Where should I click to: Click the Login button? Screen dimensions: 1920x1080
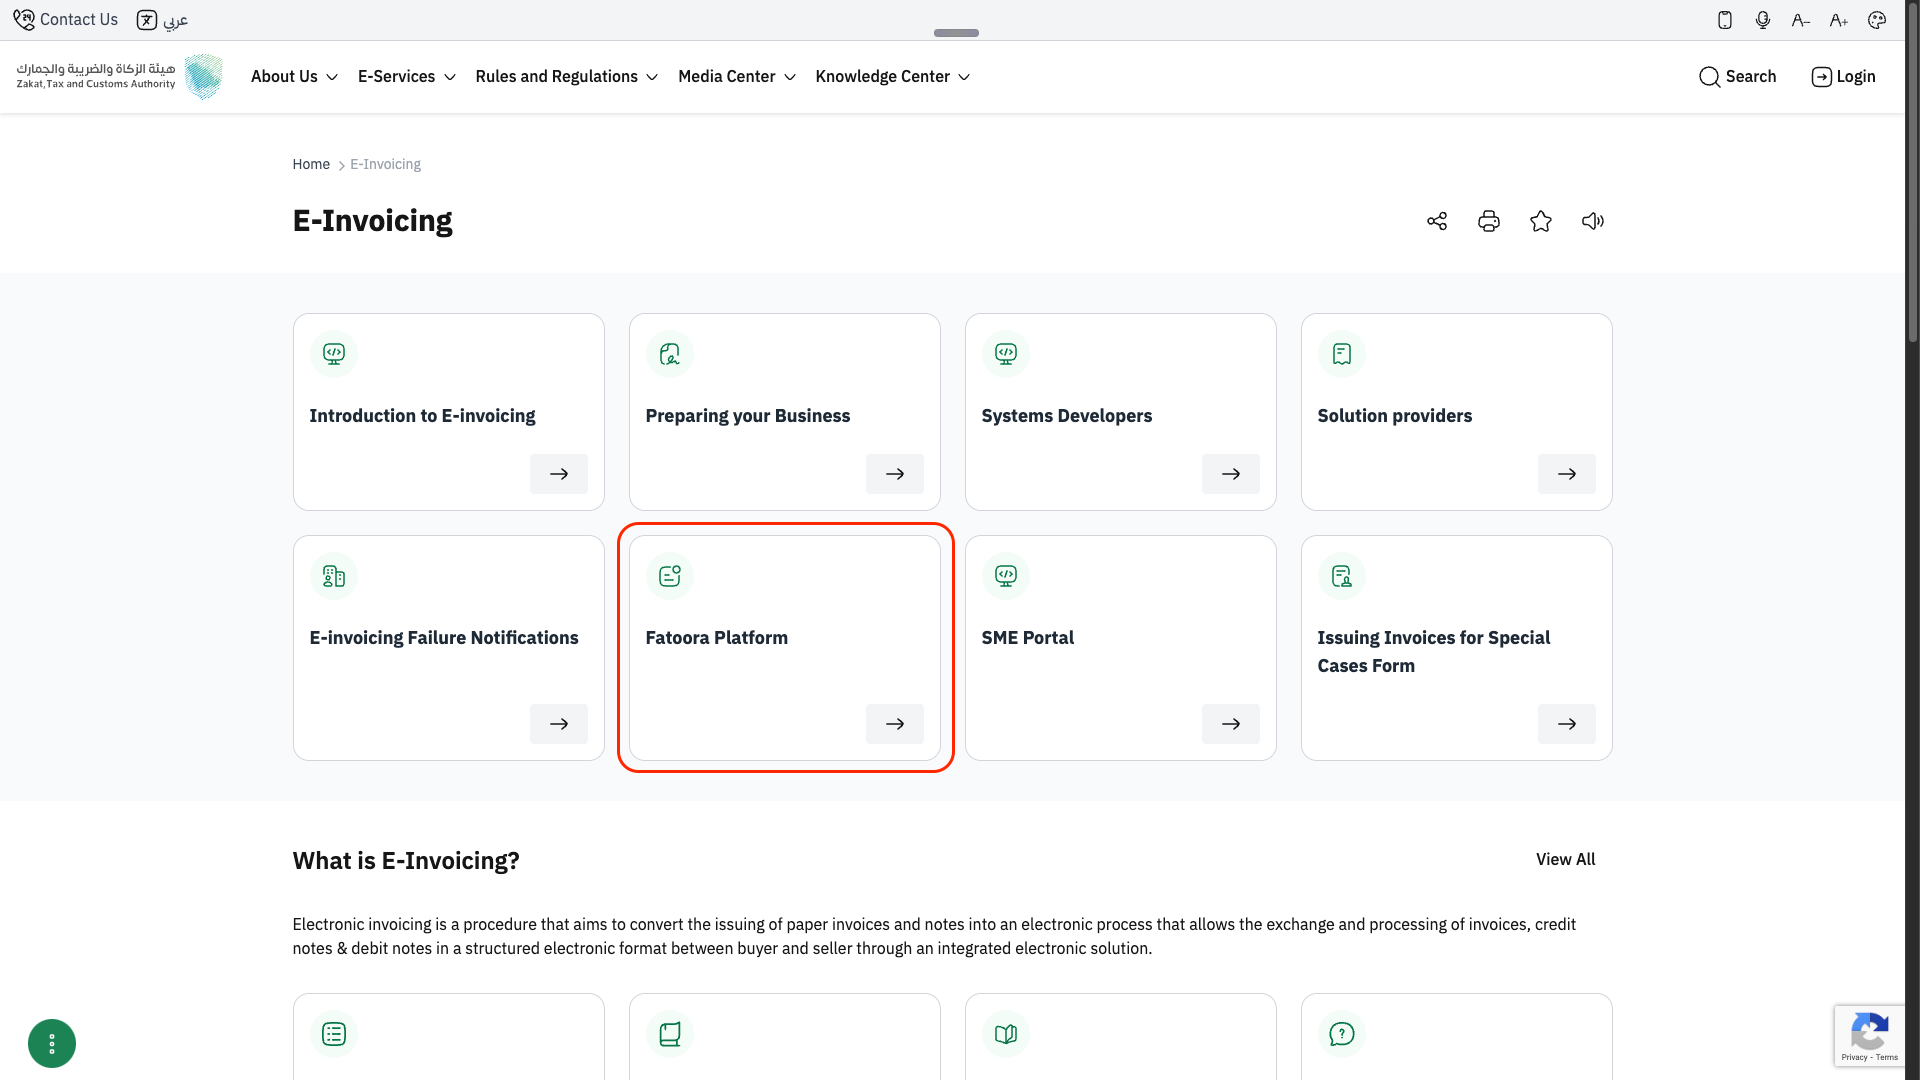[1843, 77]
